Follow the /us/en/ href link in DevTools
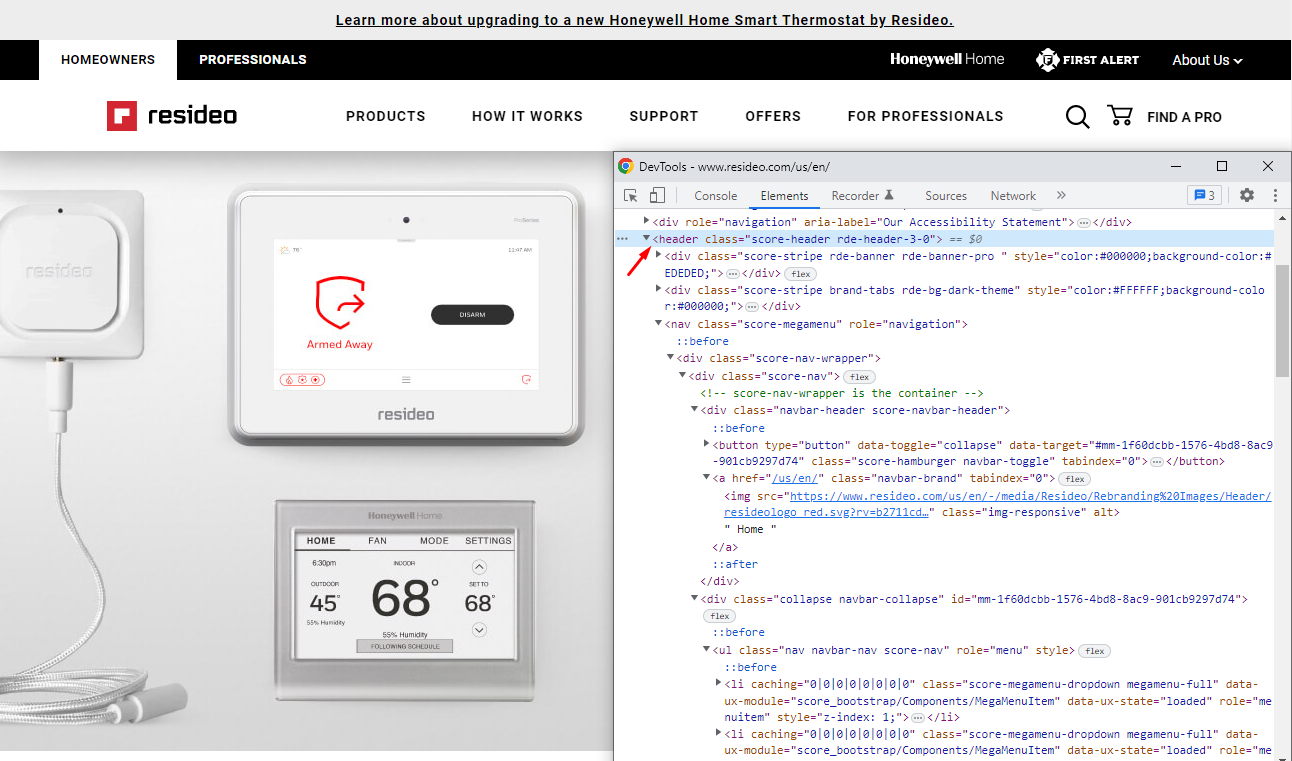Image resolution: width=1292 pixels, height=761 pixels. point(796,478)
